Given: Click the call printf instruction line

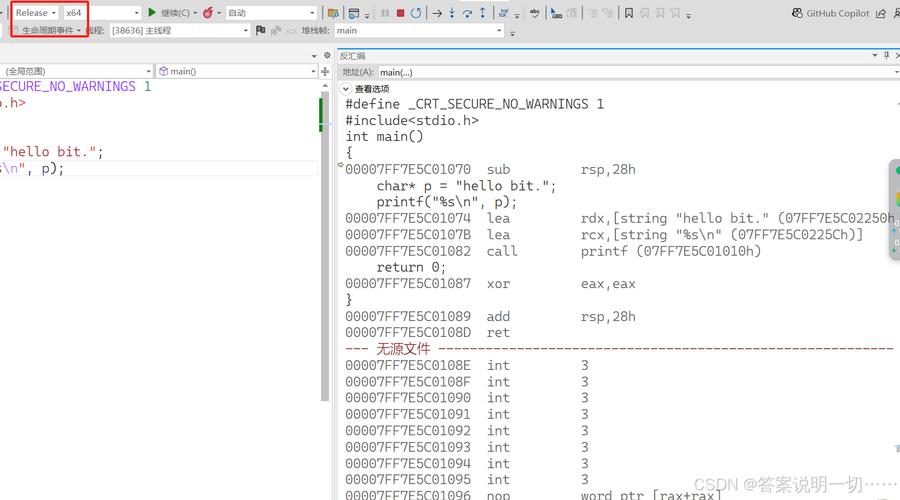Looking at the screenshot, I should coord(553,251).
